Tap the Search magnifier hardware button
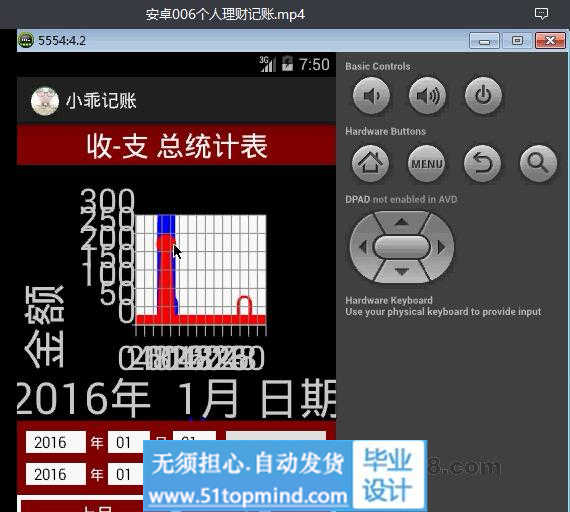 click(538, 163)
